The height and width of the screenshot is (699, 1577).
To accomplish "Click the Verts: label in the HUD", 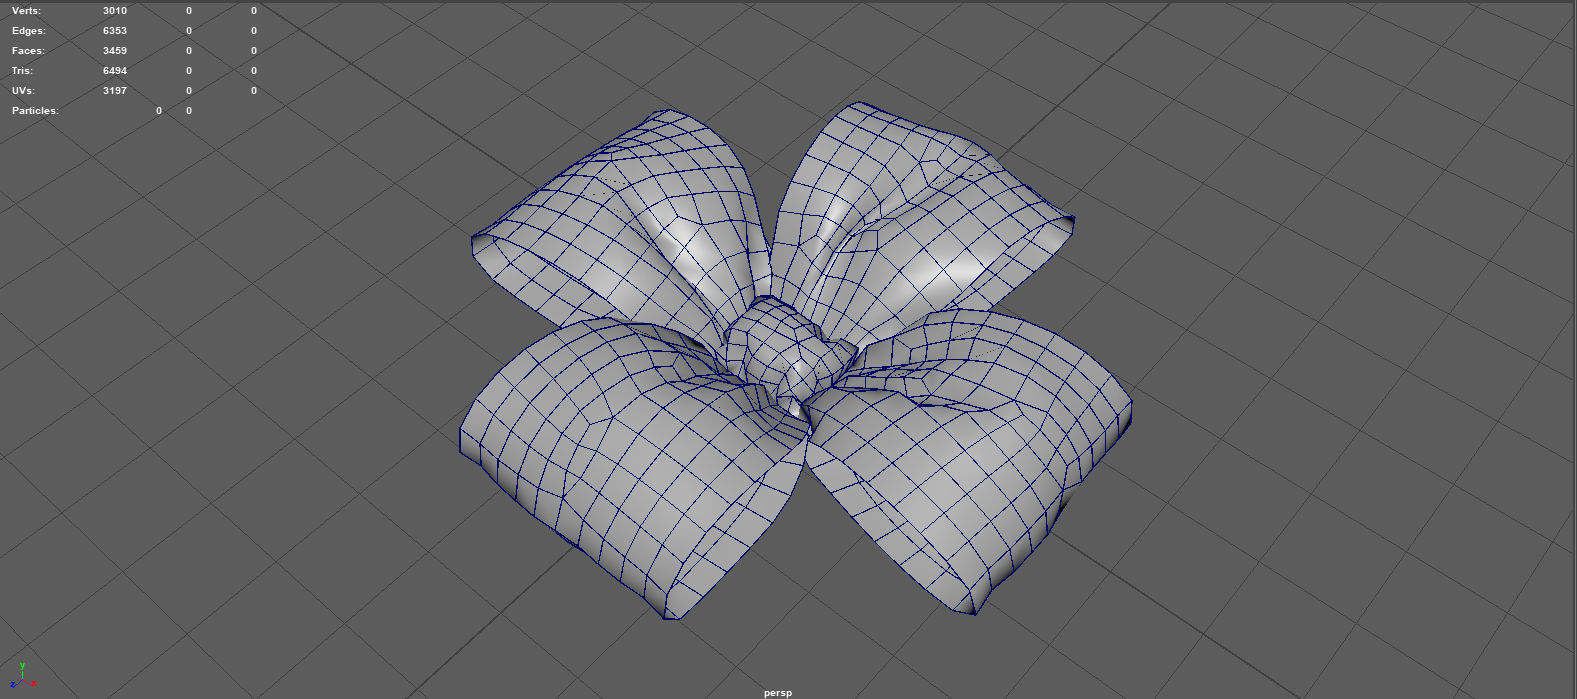I will click(x=26, y=11).
